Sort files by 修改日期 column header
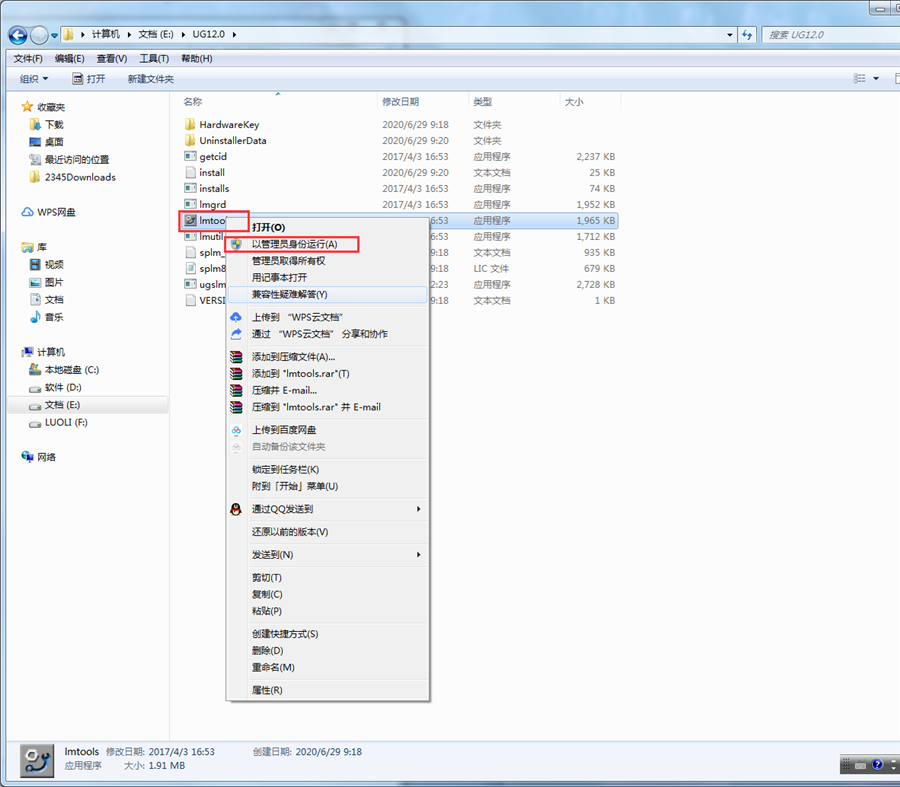900x787 pixels. (401, 102)
